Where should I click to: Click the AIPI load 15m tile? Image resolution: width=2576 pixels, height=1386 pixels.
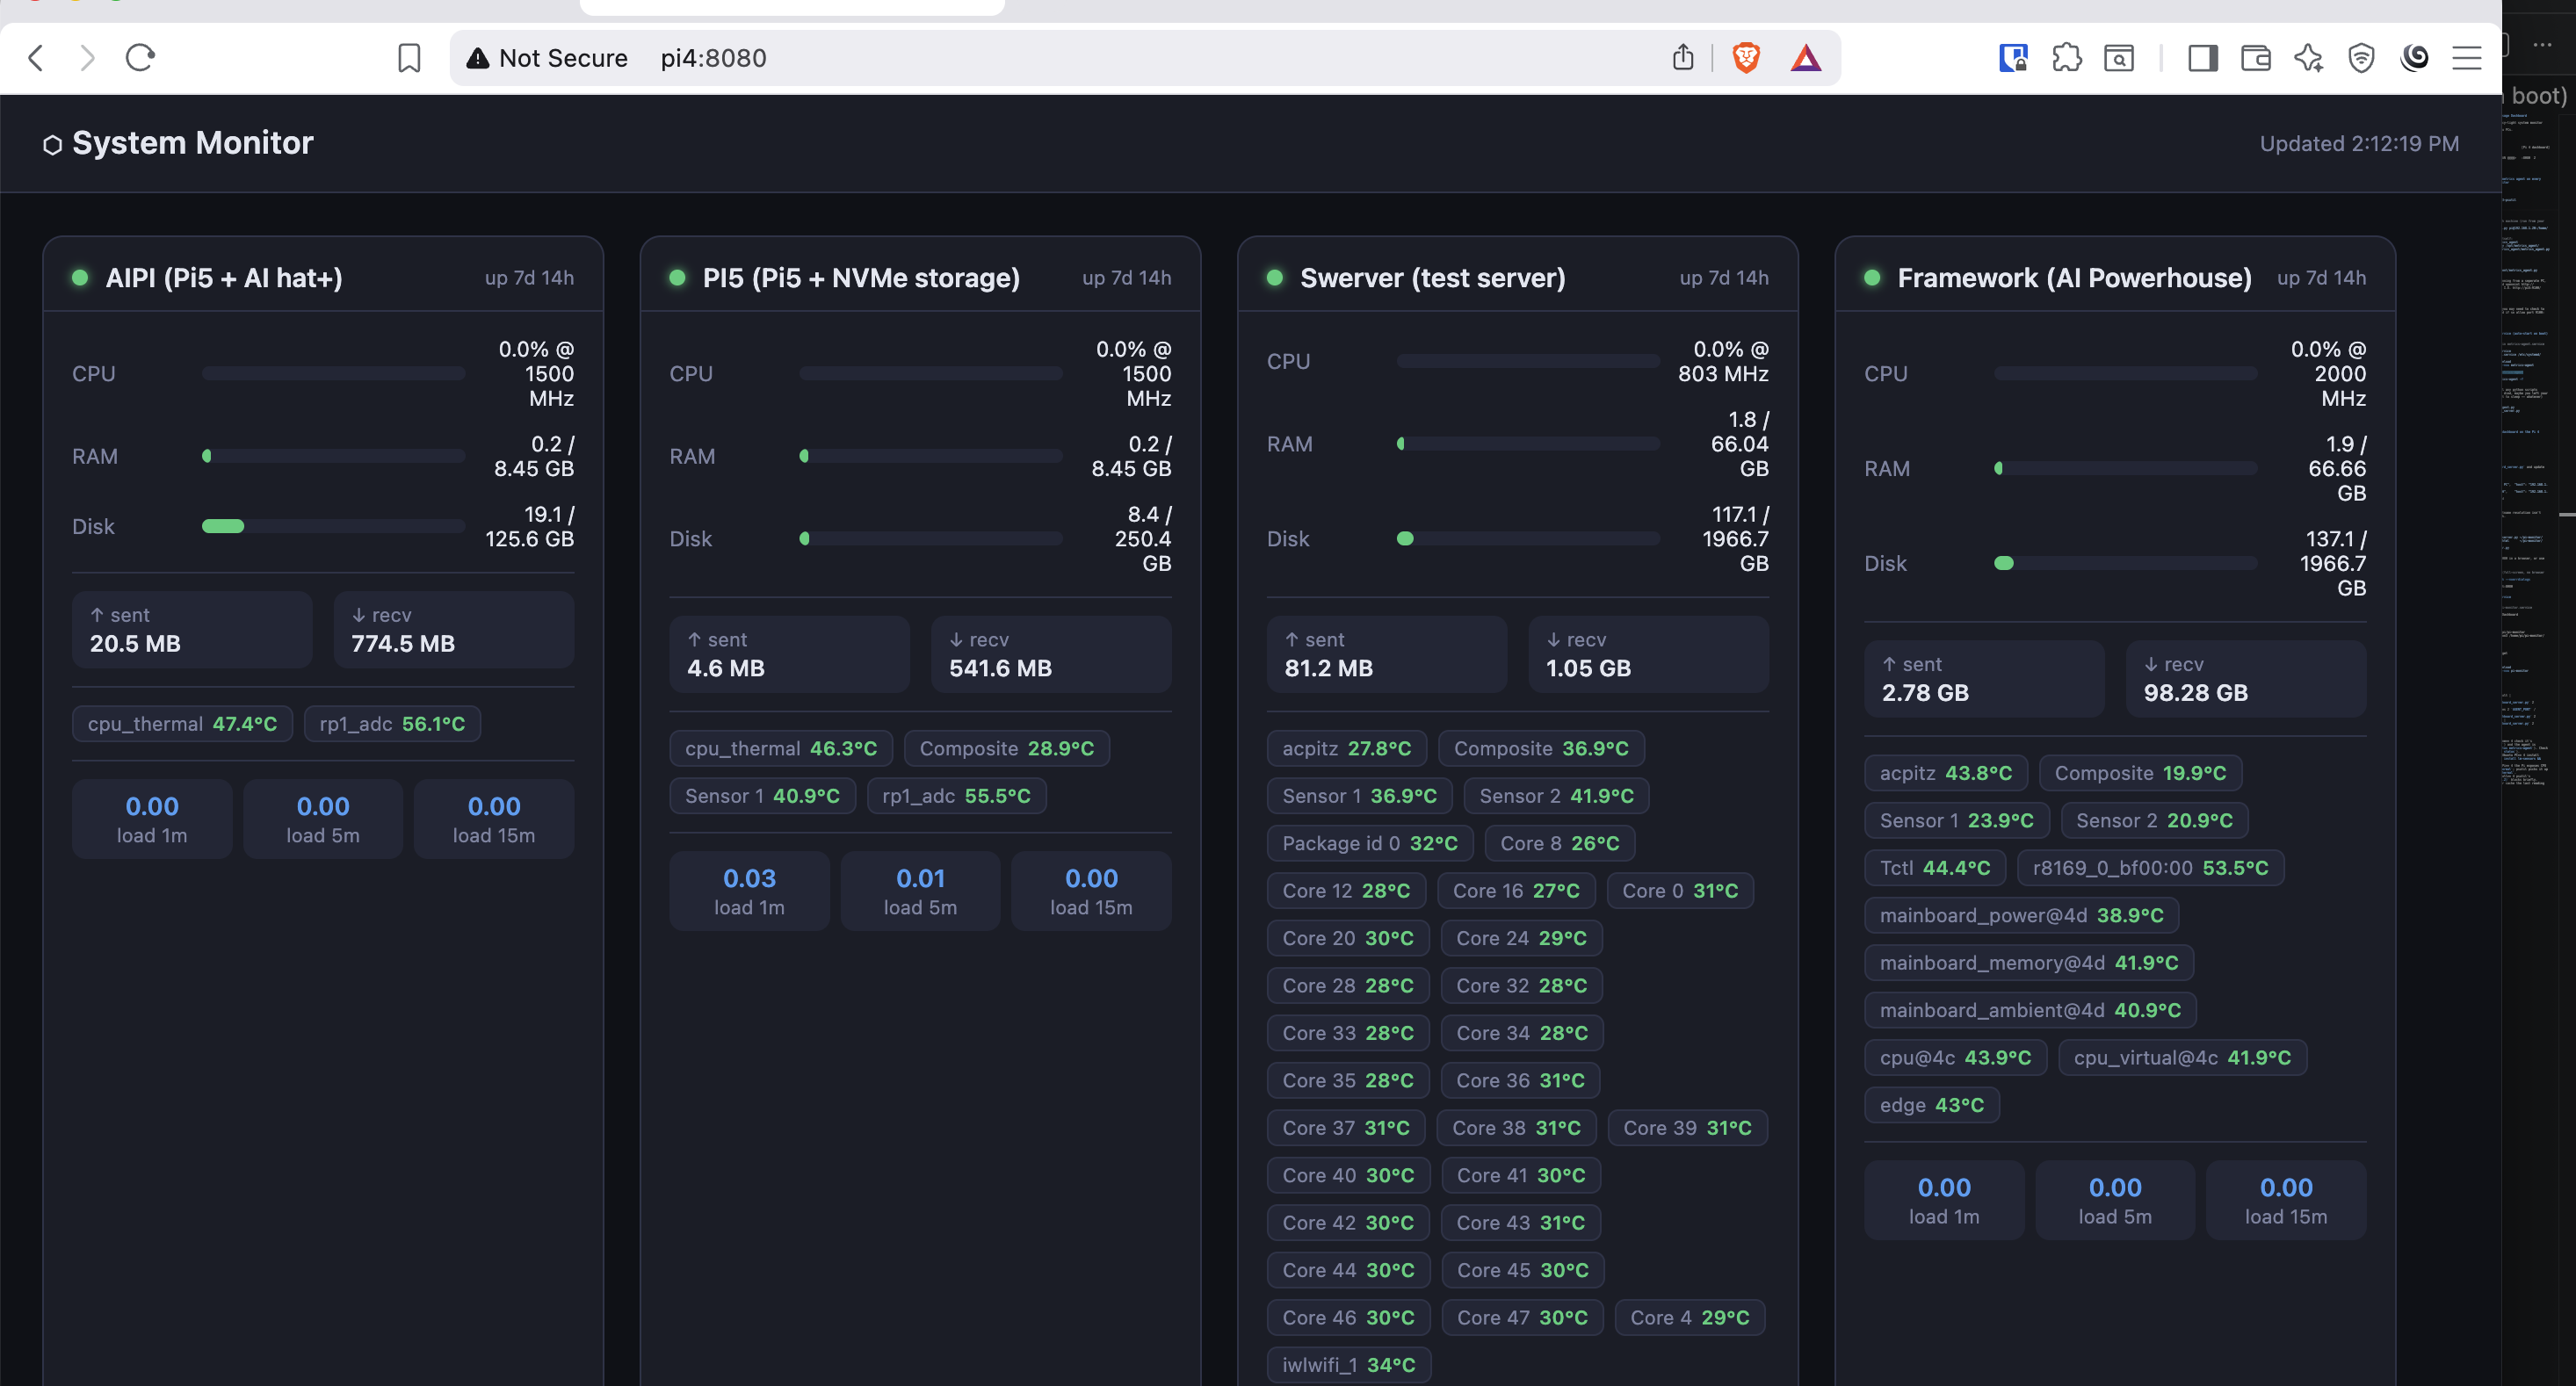point(494,819)
